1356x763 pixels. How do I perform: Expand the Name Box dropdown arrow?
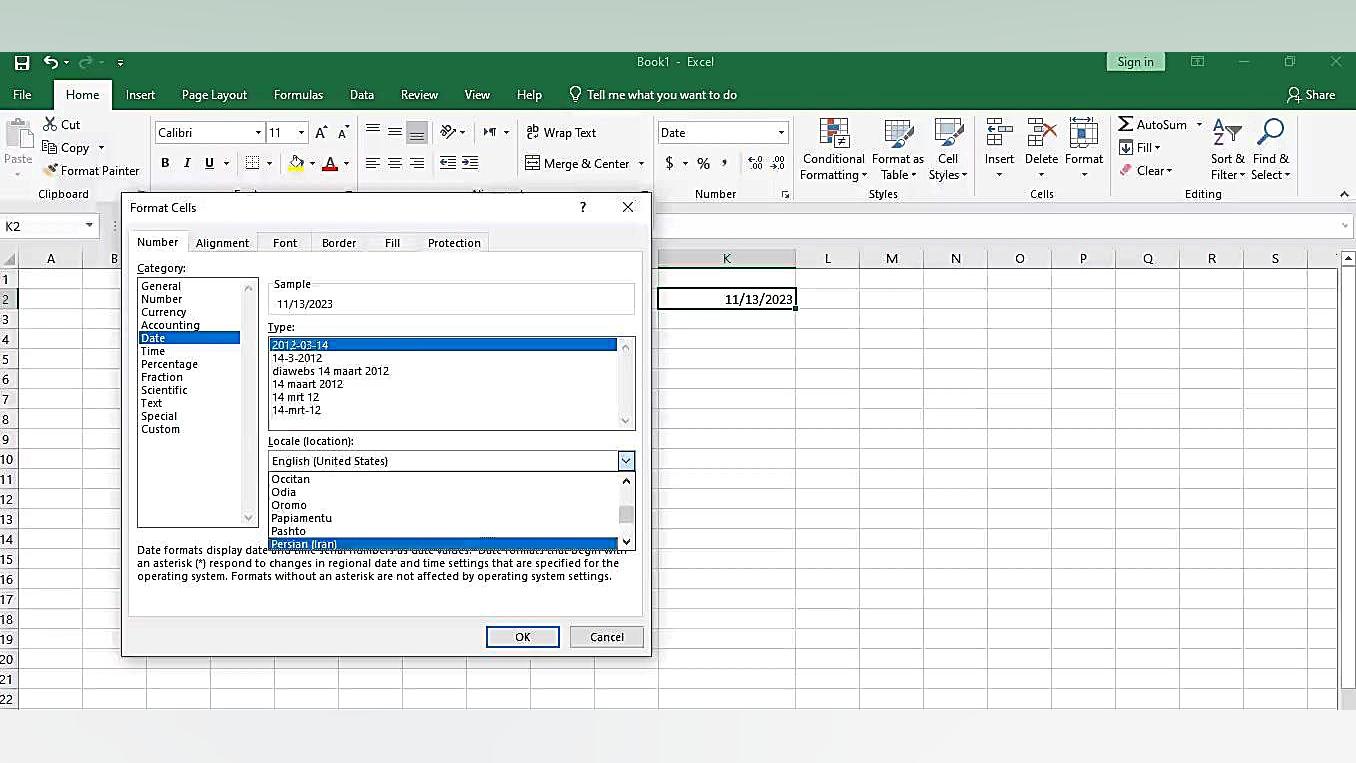pyautogui.click(x=89, y=226)
